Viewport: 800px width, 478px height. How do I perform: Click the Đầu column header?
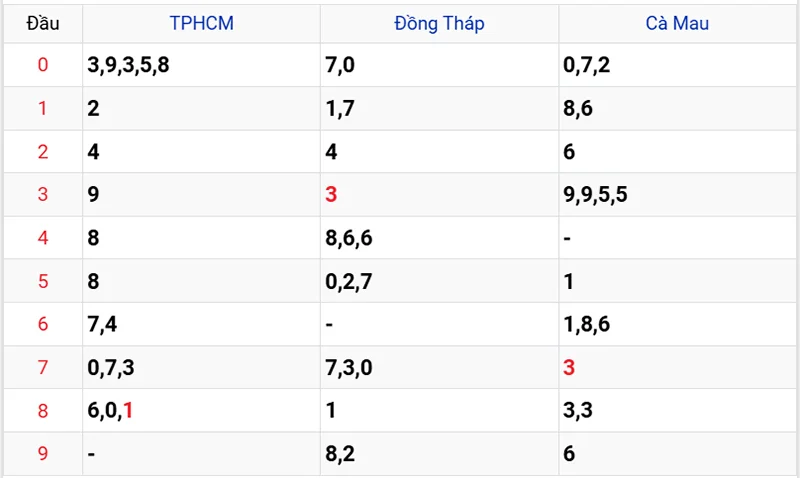[x=43, y=23]
